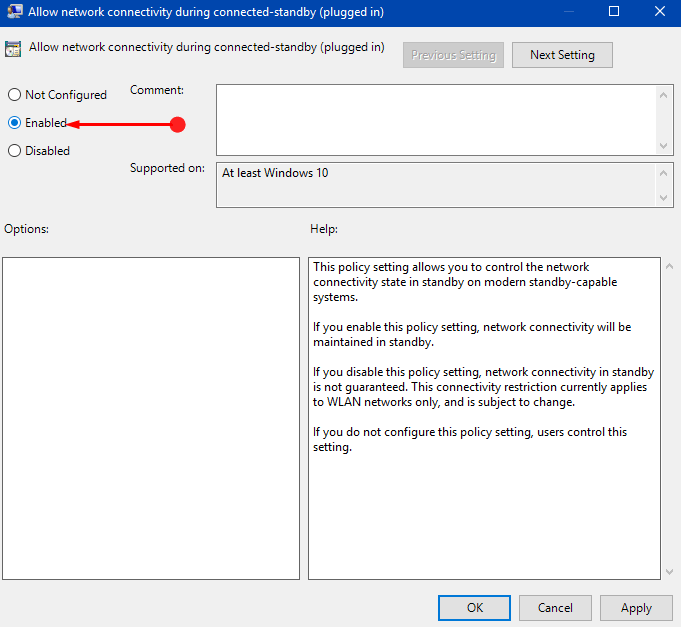
Task: Click the policy setting icon beside the heading
Action: coord(13,49)
